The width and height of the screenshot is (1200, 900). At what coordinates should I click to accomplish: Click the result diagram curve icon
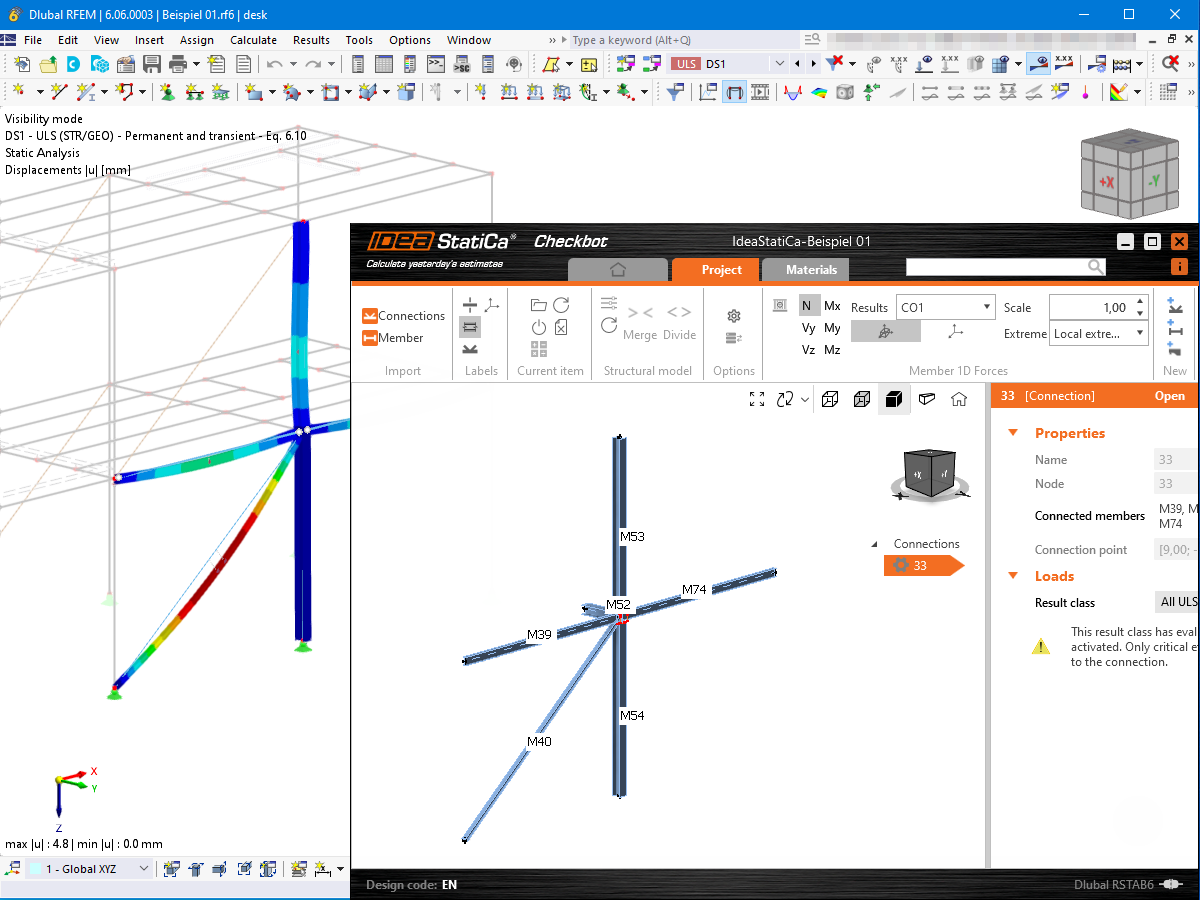tap(793, 92)
